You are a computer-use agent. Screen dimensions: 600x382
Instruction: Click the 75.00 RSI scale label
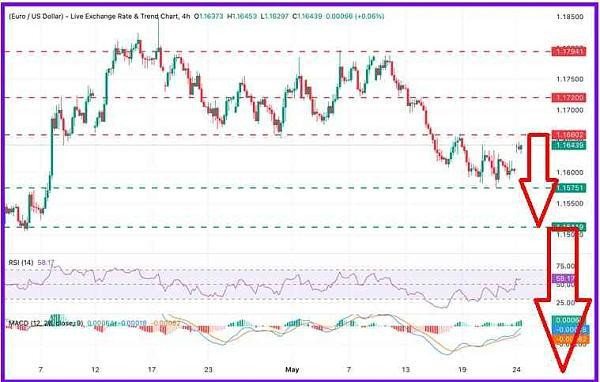[x=566, y=266]
